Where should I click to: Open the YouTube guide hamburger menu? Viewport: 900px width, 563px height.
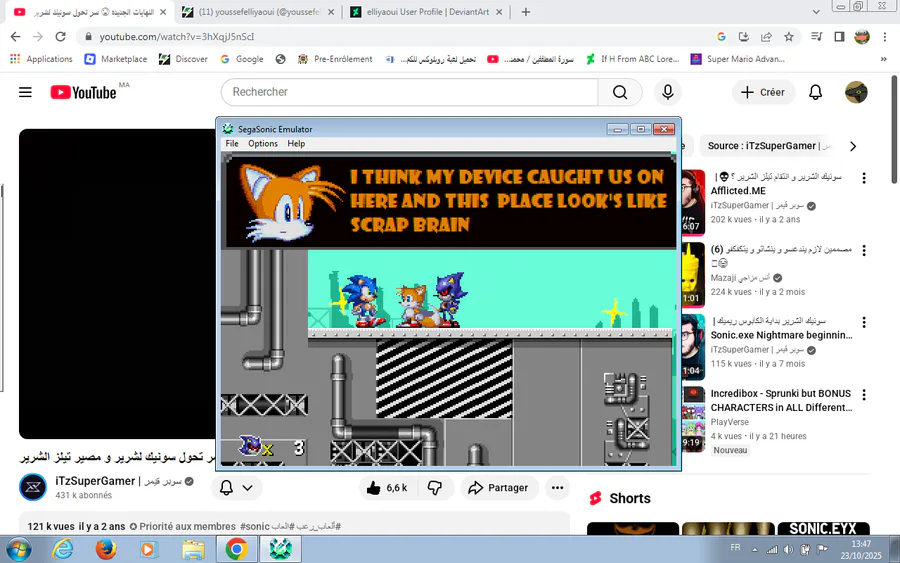25,92
